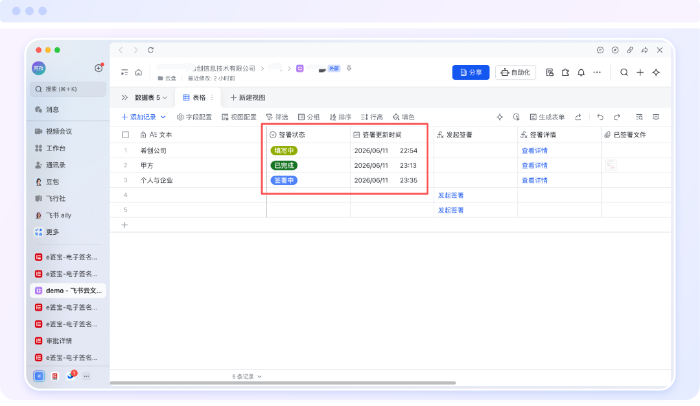Click 发起签署 in row 5
This screenshot has width=700, height=406.
pyautogui.click(x=450, y=210)
